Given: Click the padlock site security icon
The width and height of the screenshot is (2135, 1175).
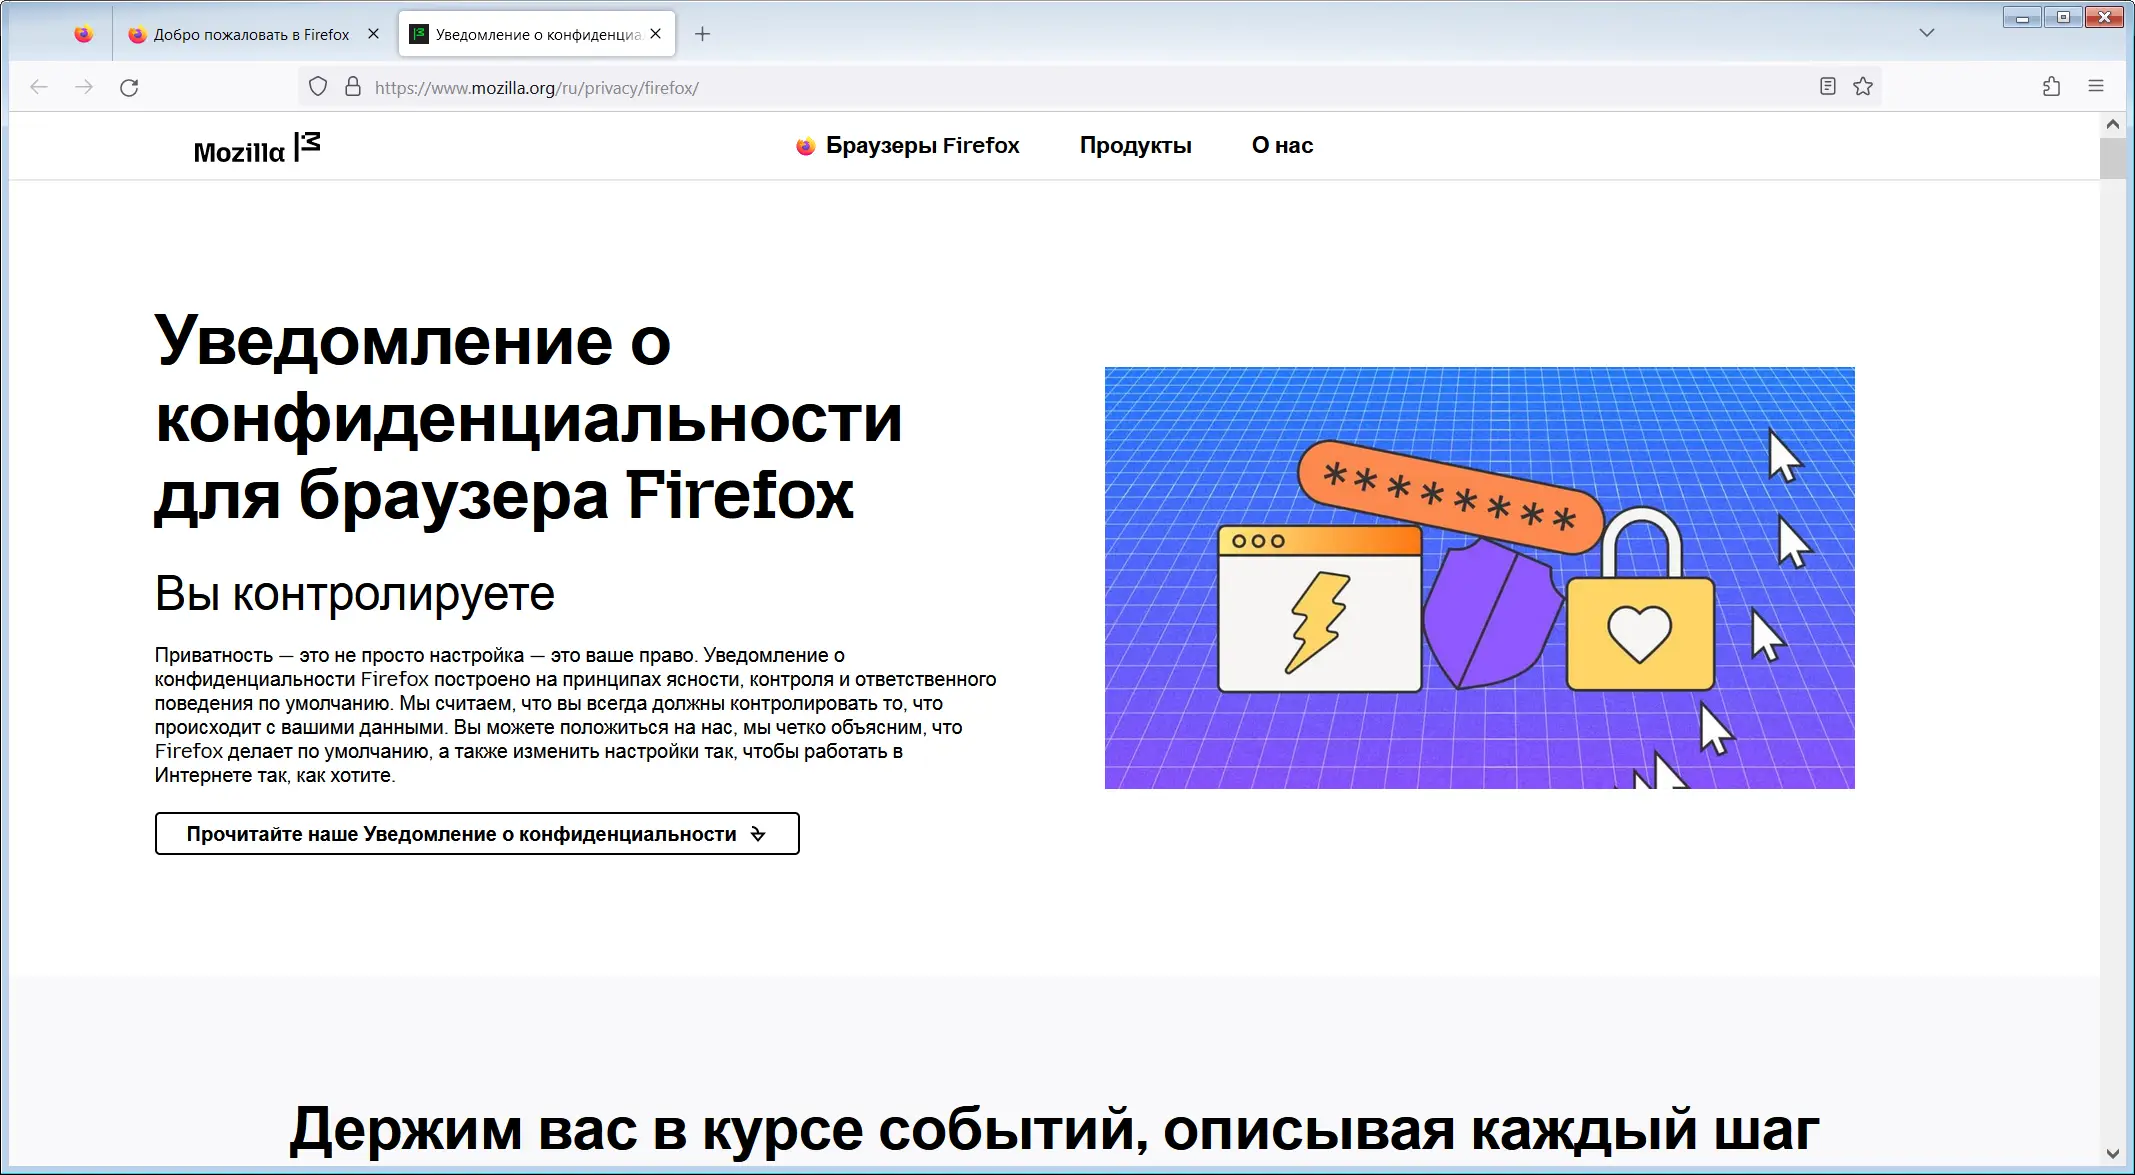Looking at the screenshot, I should click(x=352, y=87).
